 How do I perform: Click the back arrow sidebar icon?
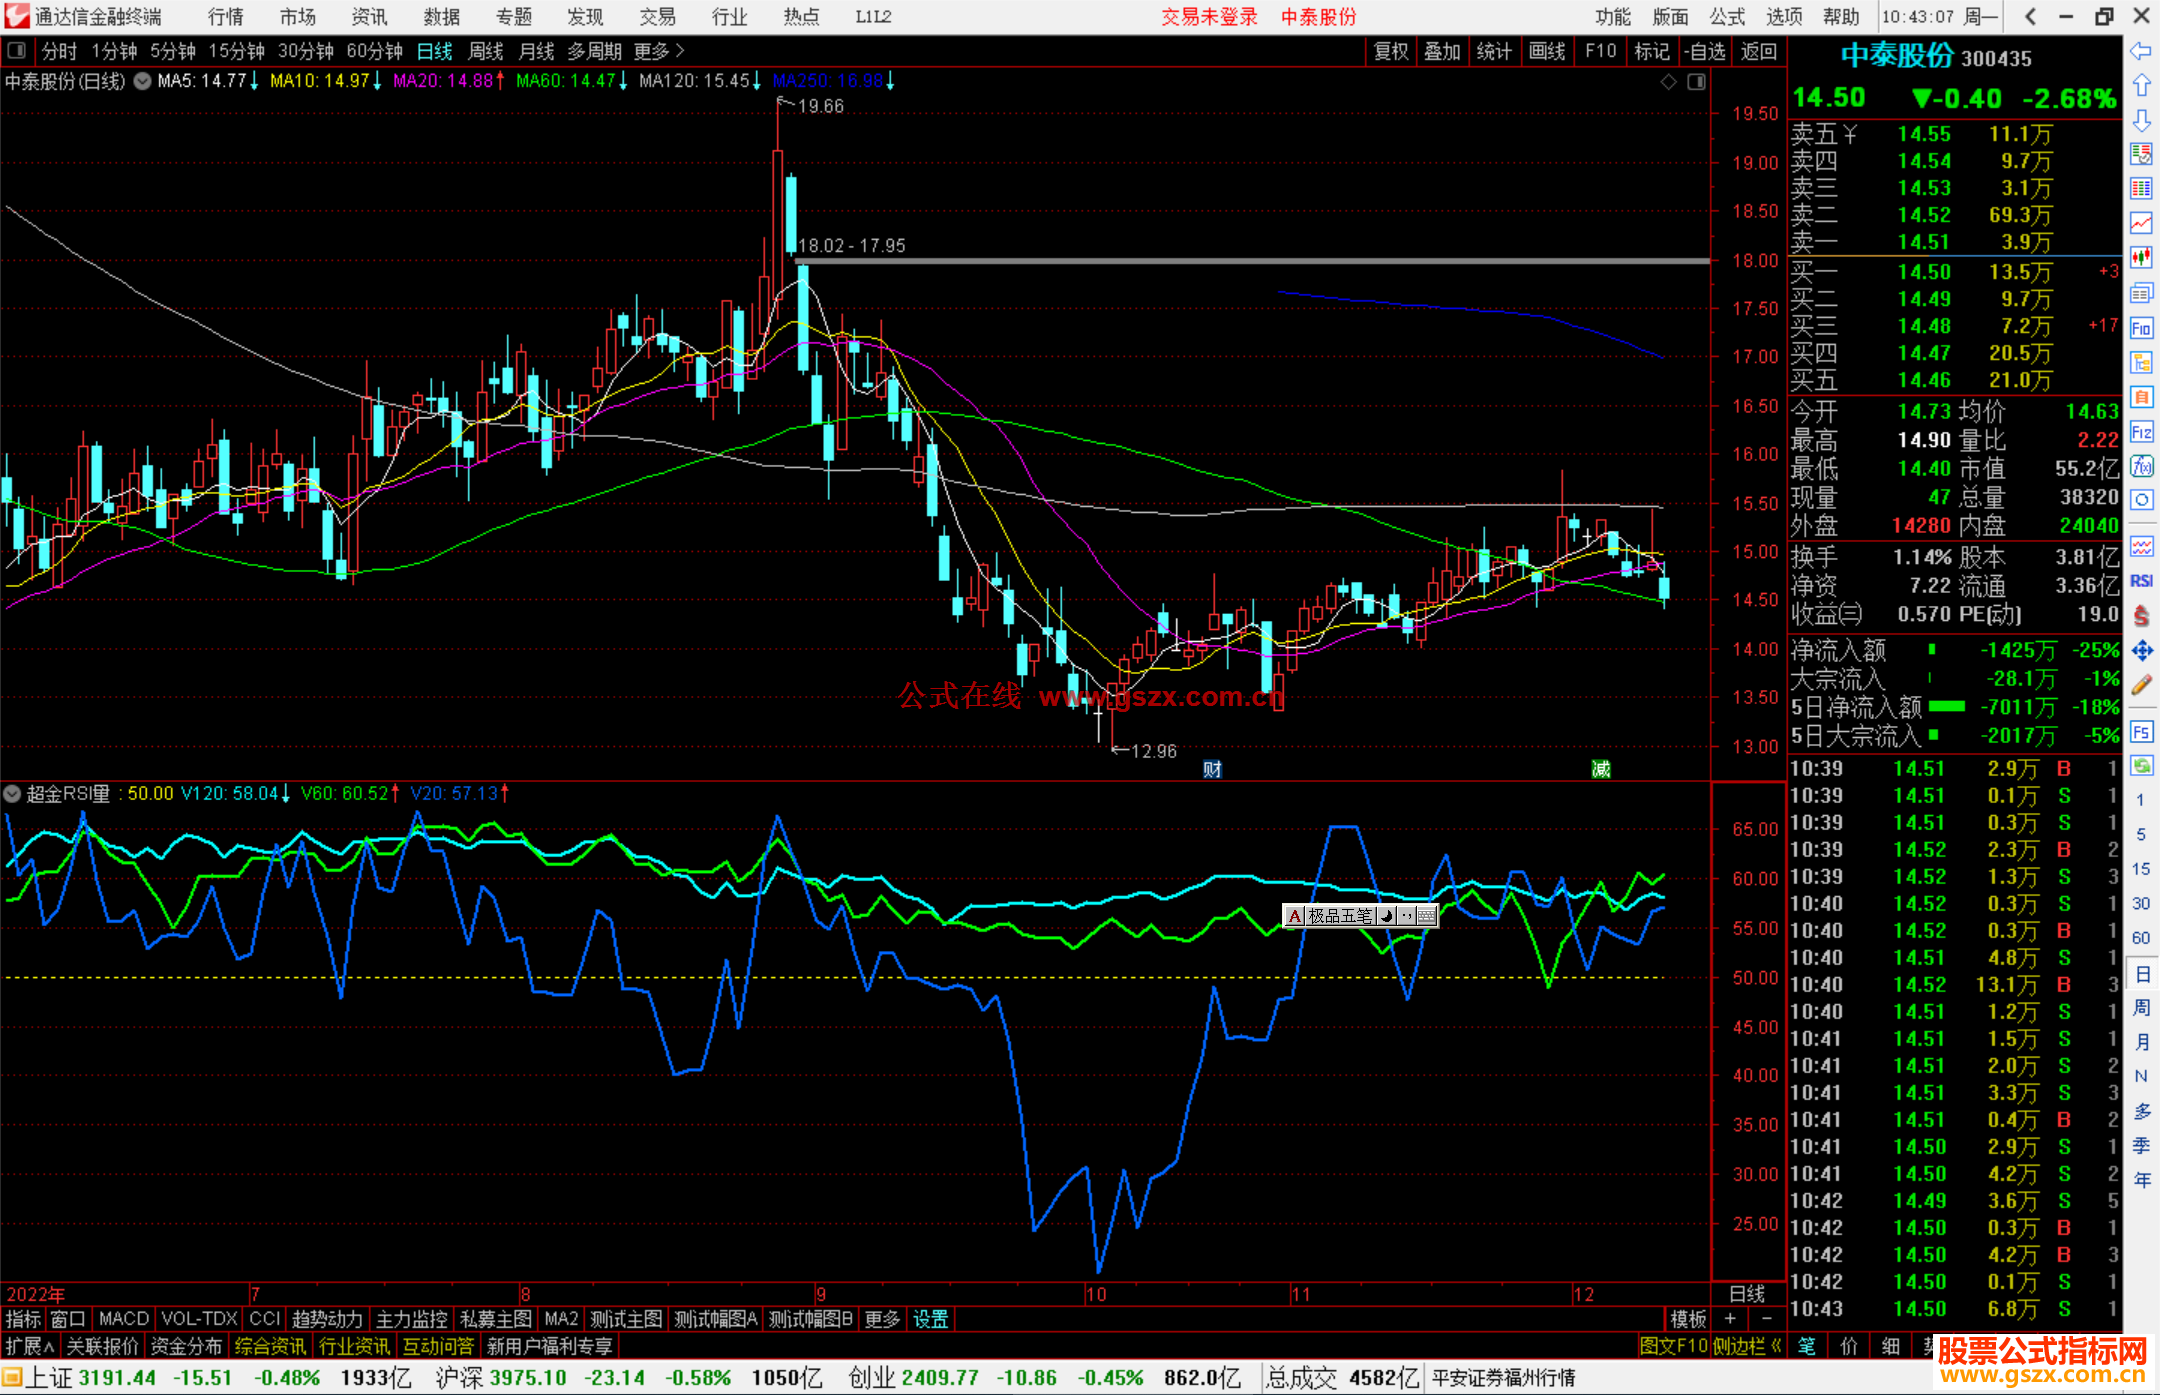tap(2141, 51)
